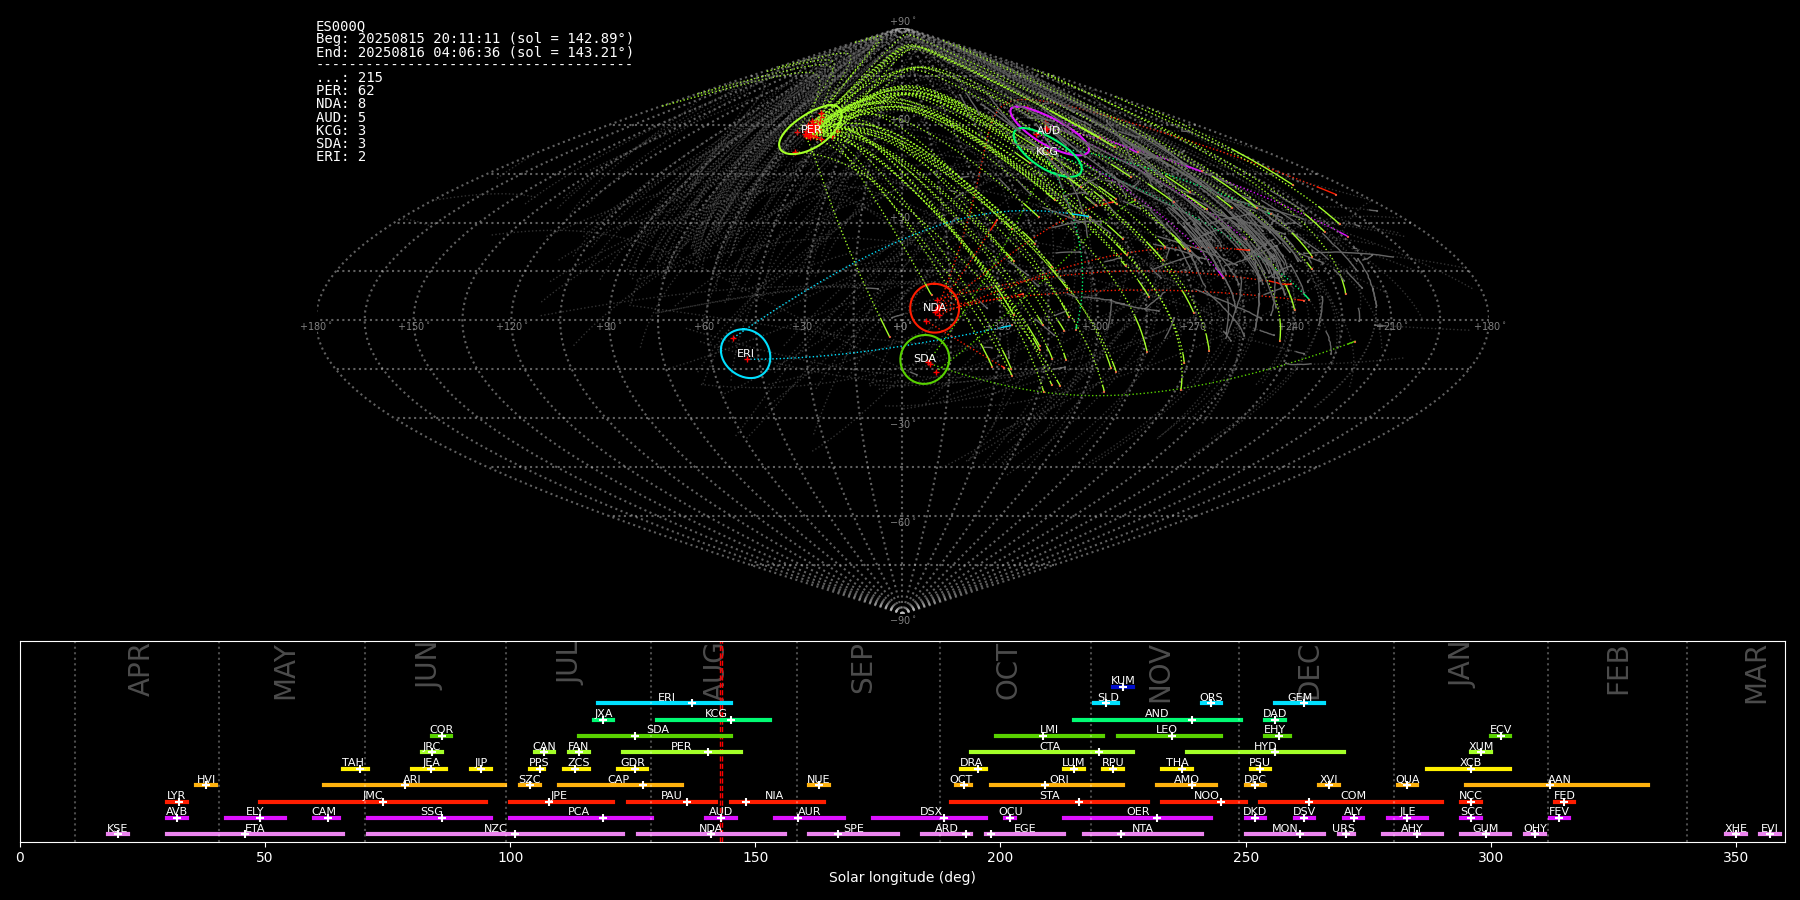Select the COM shower bar in the timeline
This screenshot has width=1800, height=900.
tap(1352, 802)
